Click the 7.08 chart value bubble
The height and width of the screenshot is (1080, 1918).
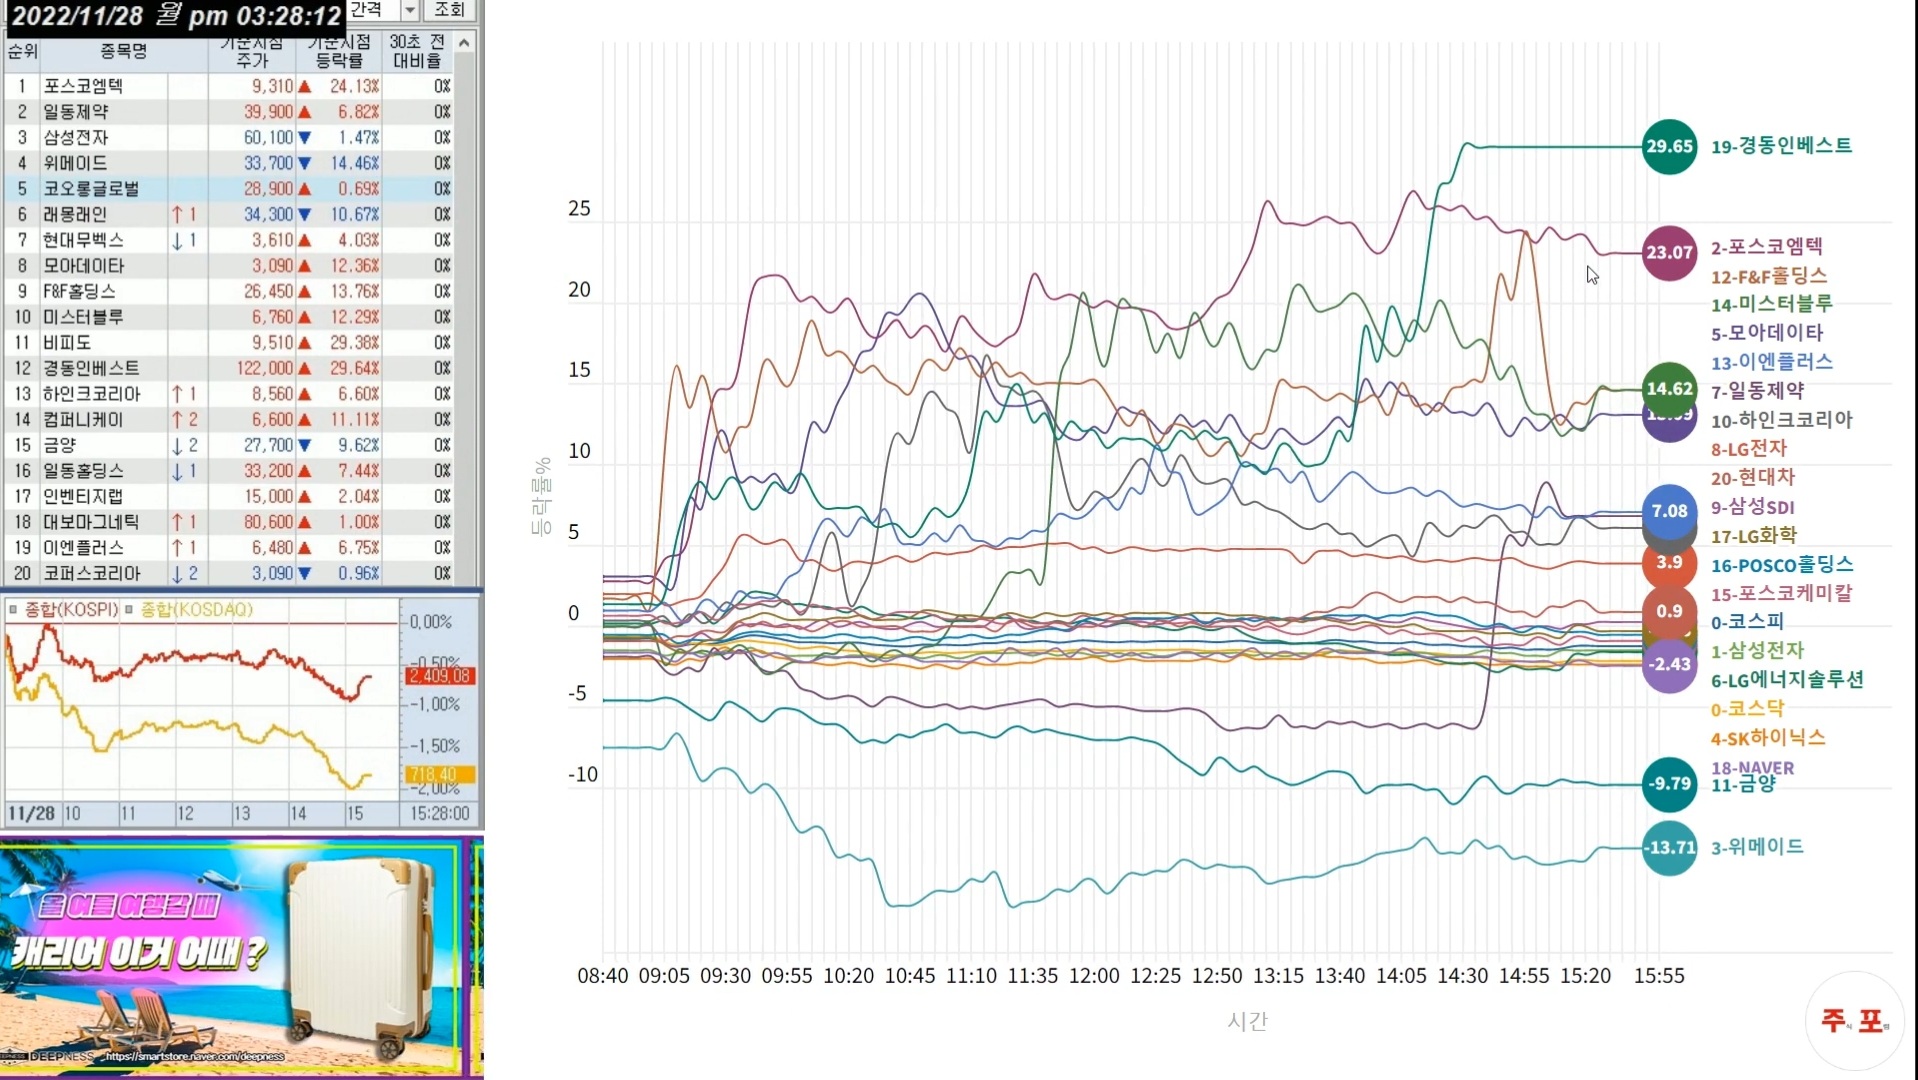[x=1669, y=511]
